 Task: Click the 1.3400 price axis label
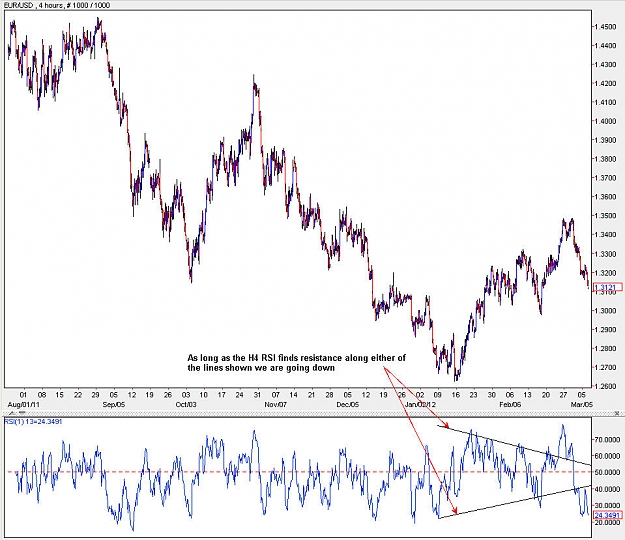[605, 235]
